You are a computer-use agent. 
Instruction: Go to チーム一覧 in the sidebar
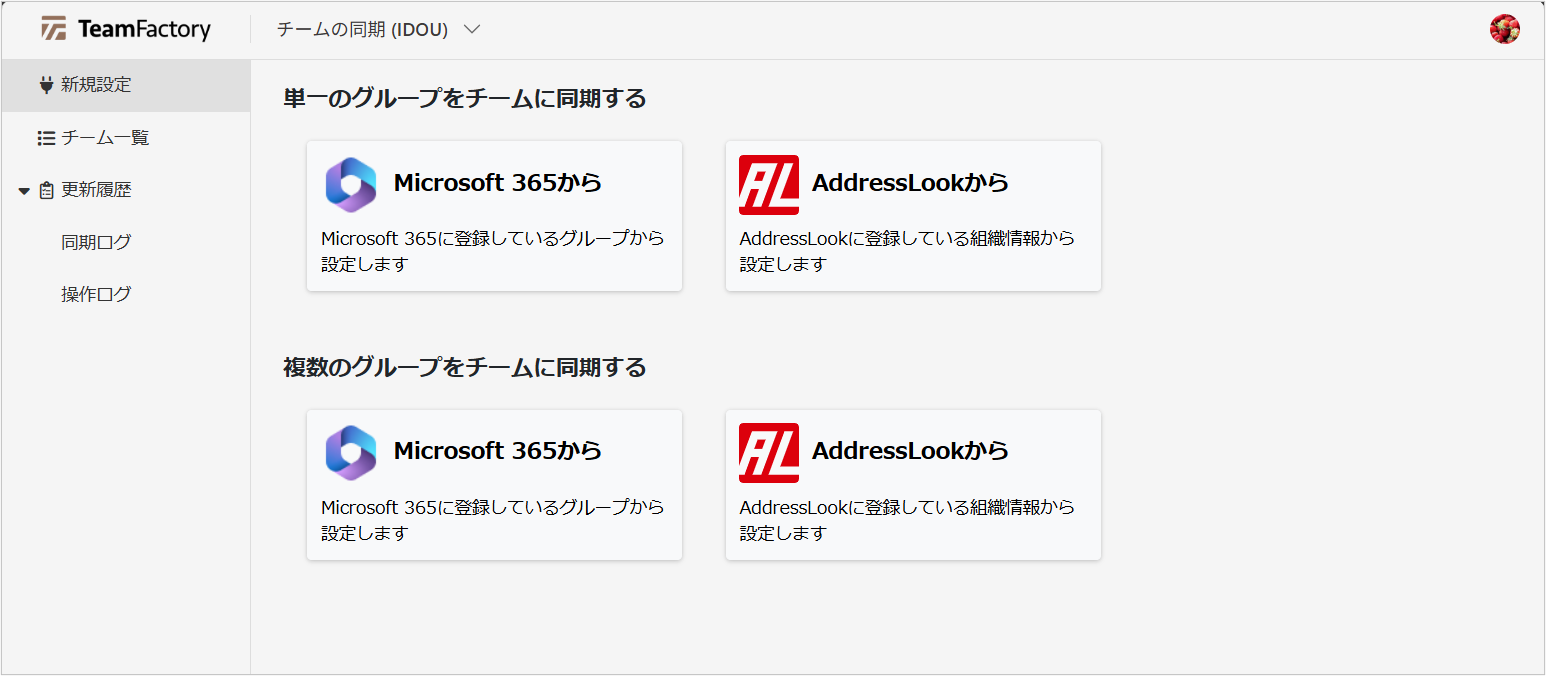[x=105, y=138]
